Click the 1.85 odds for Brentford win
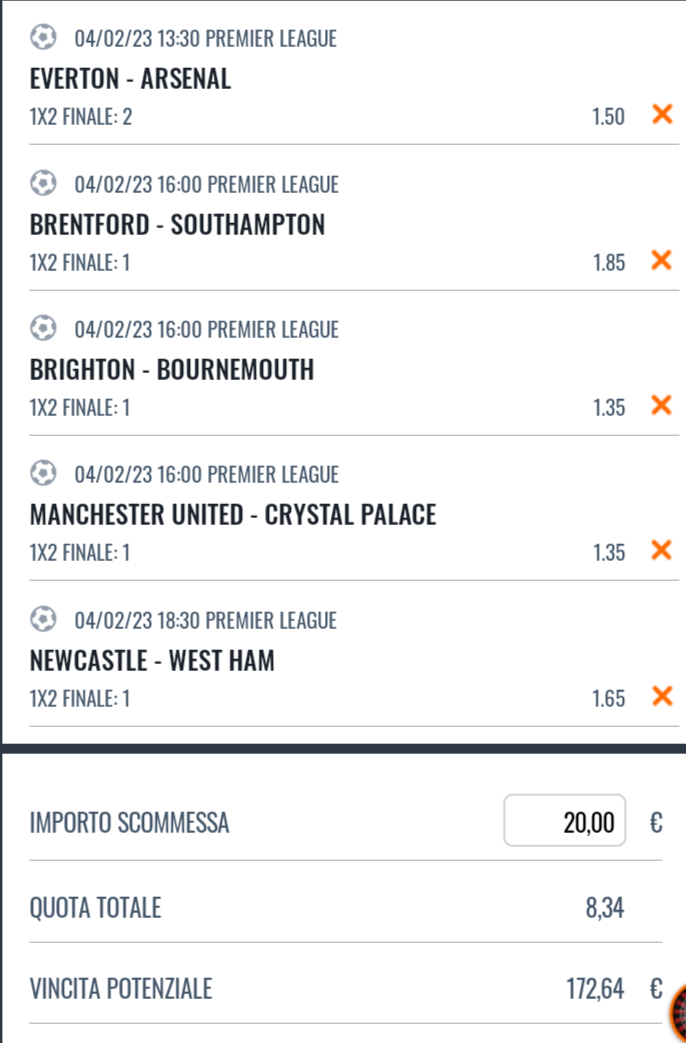Screen dimensions: 686x1043 (x=608, y=263)
